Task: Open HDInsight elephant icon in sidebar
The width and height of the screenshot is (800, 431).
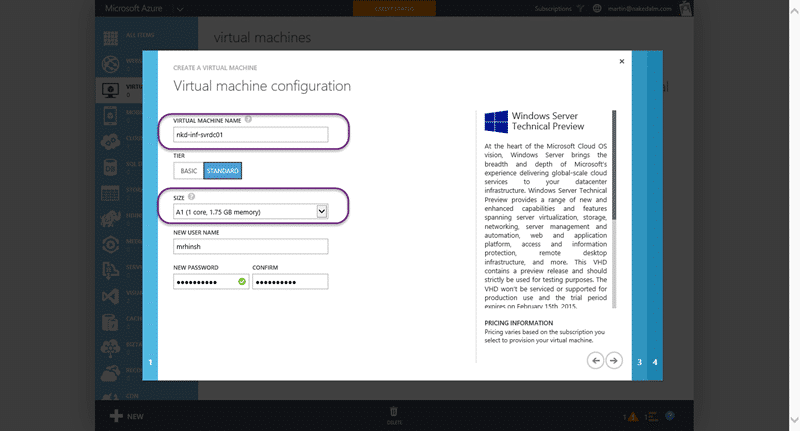Action: pos(111,219)
